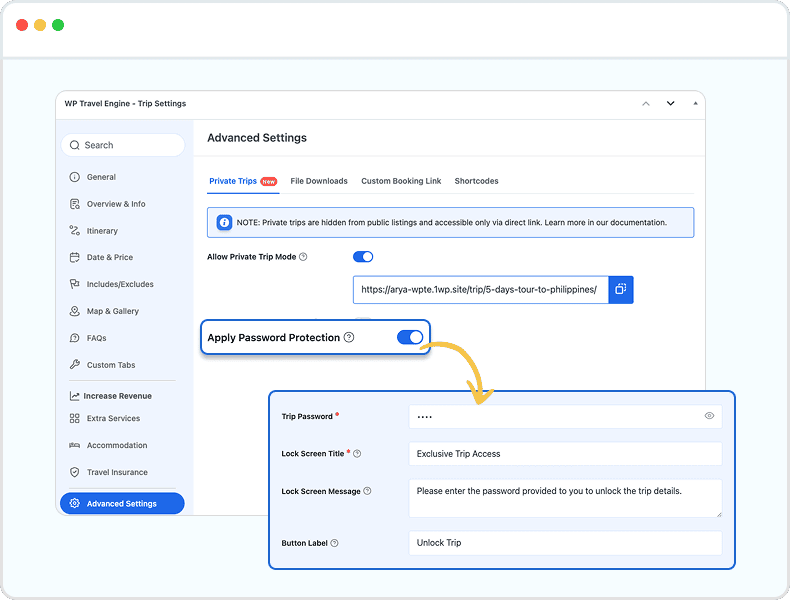Click the up chevron in panel header
The width and height of the screenshot is (790, 600).
coord(646,104)
